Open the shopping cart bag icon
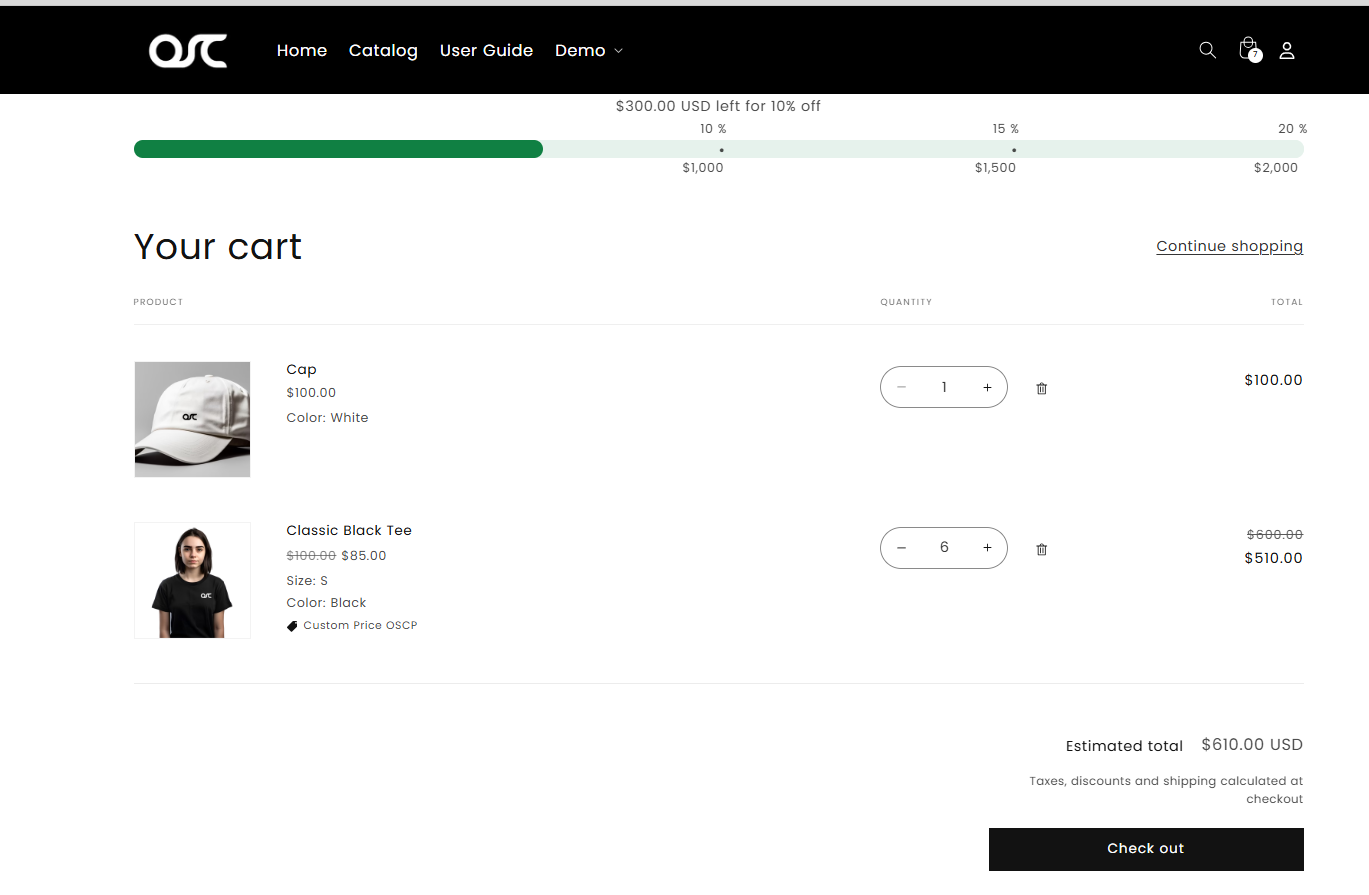1369x895 pixels. 1248,49
